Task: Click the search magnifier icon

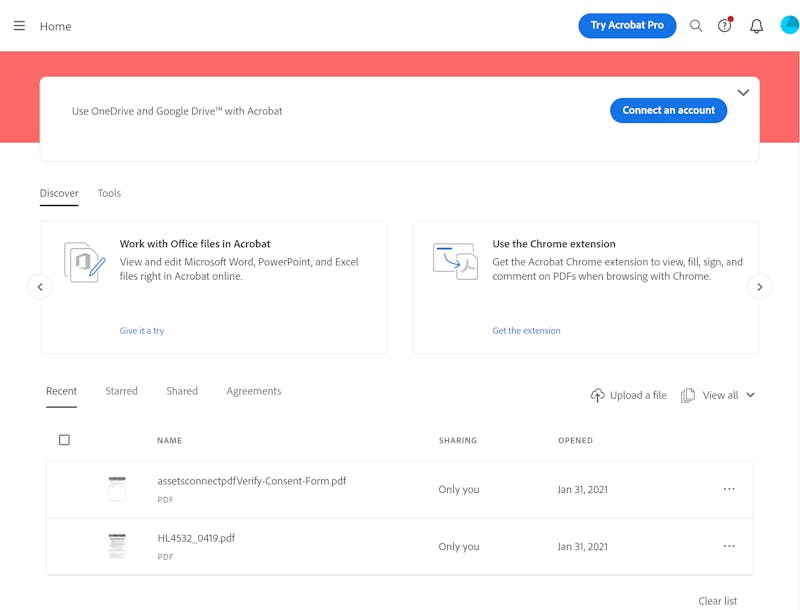Action: (x=695, y=26)
